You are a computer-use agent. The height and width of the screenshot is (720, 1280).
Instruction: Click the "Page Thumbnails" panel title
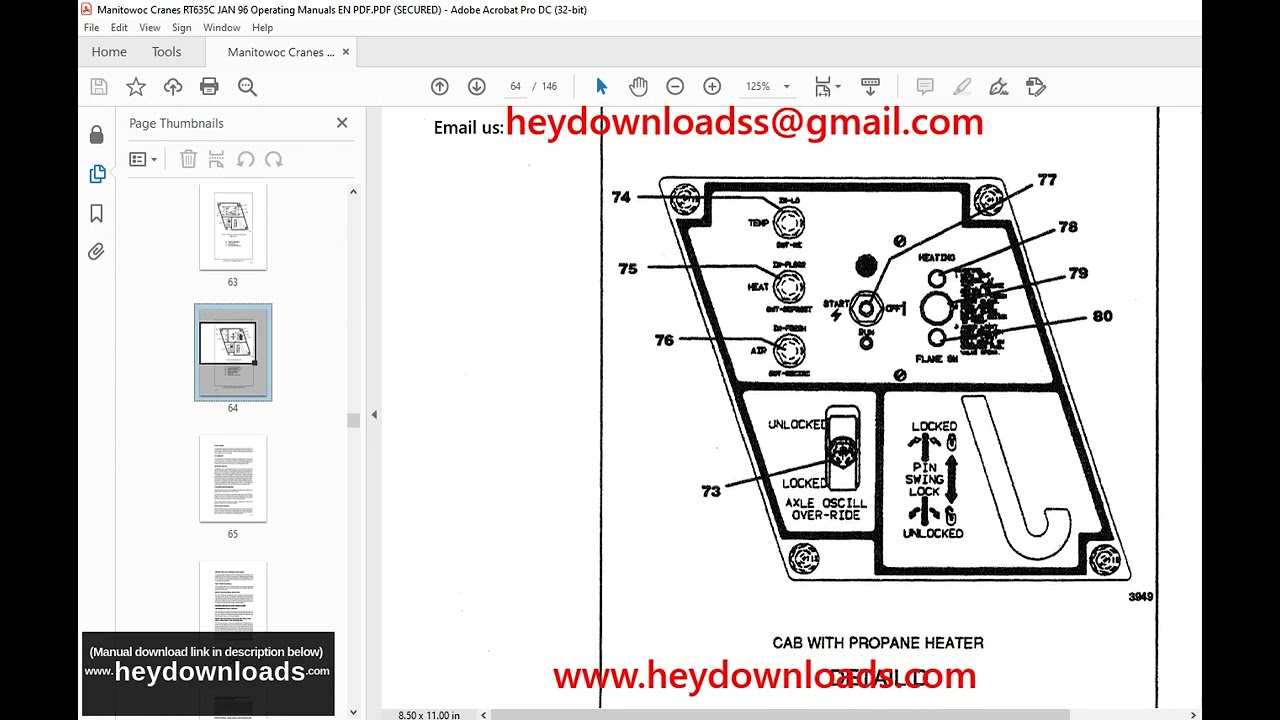[176, 123]
